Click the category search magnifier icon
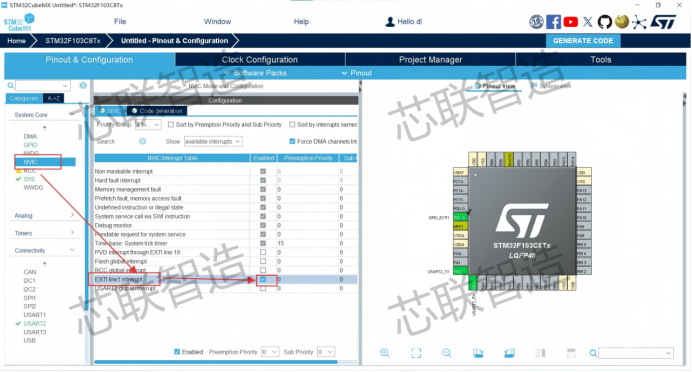This screenshot has height=372, width=692. tap(11, 86)
